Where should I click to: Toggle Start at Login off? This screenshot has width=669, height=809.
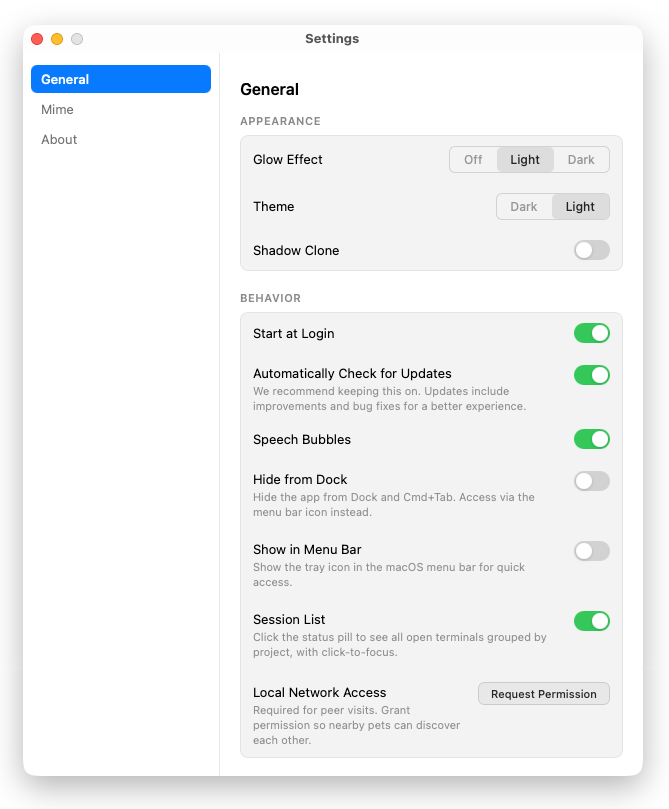click(x=591, y=333)
